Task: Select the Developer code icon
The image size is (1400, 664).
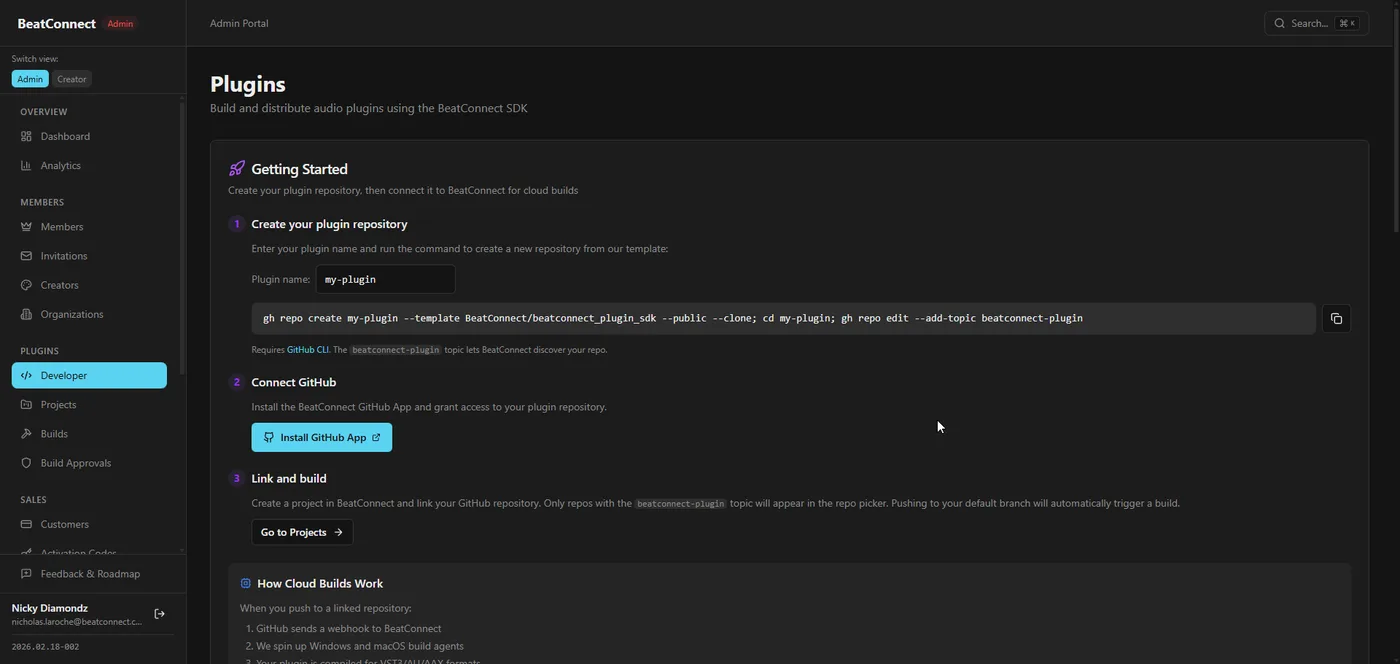Action: [x=26, y=376]
